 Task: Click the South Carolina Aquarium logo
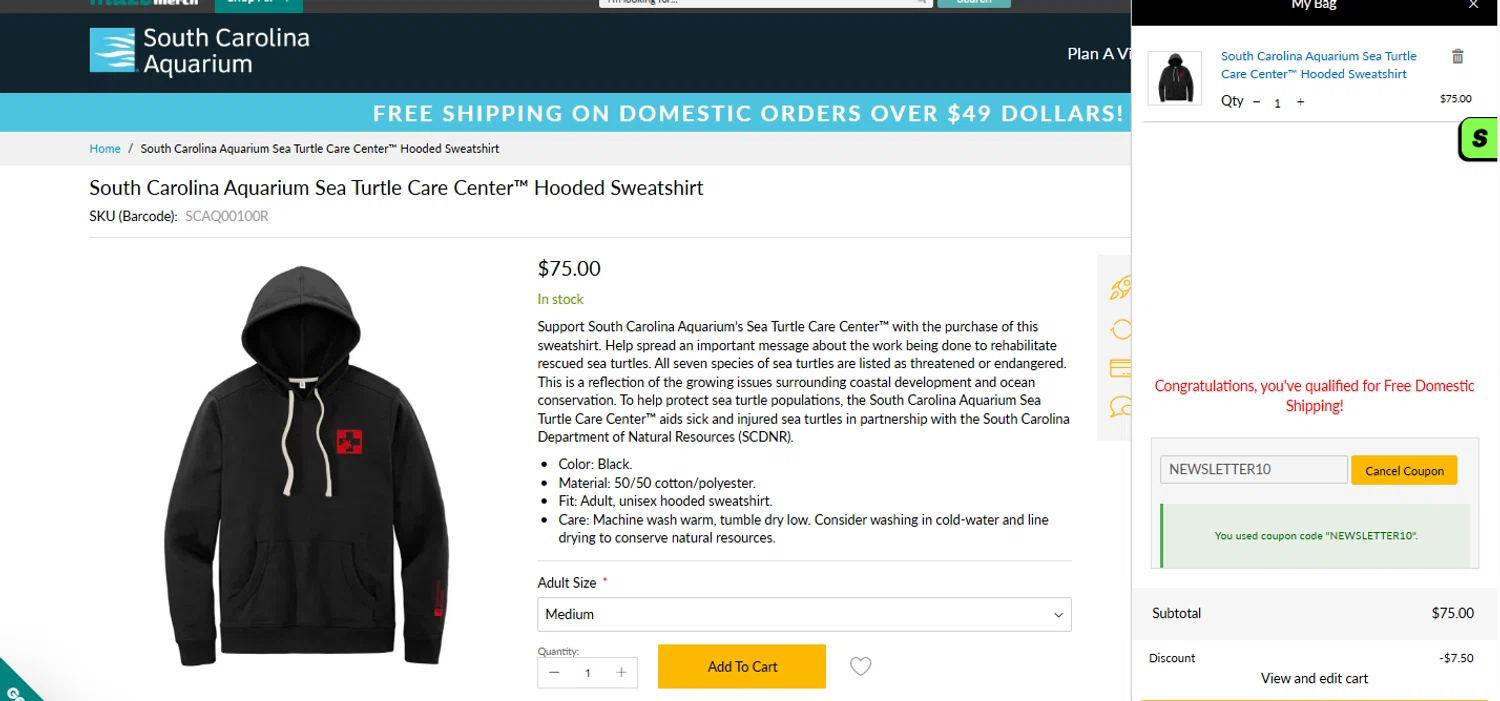[x=200, y=51]
